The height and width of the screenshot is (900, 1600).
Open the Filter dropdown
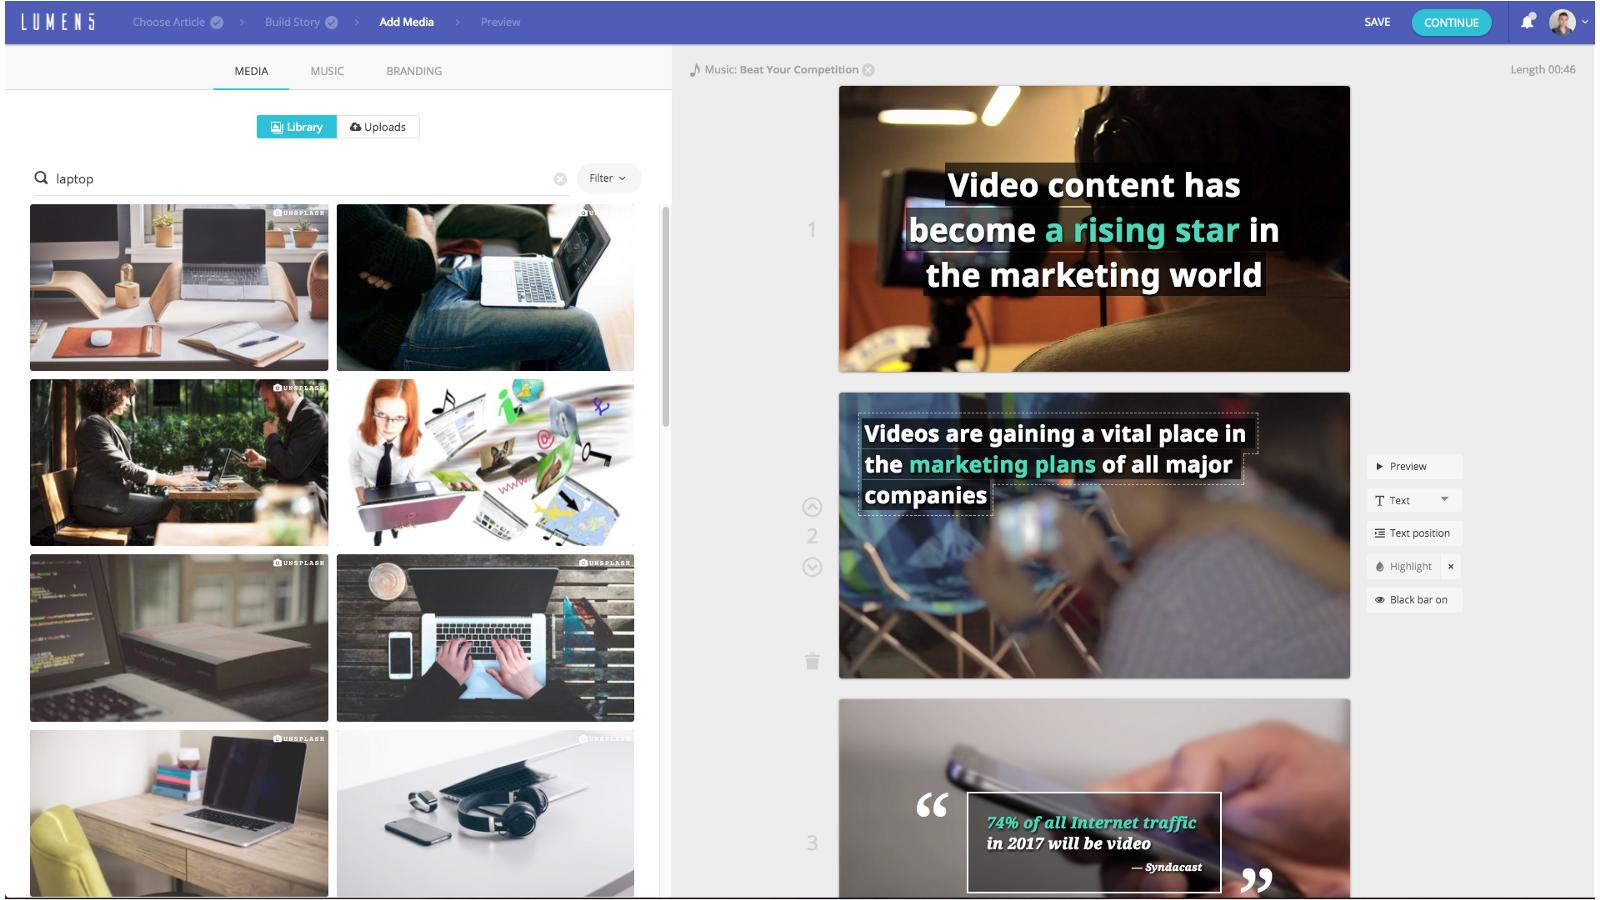point(608,178)
